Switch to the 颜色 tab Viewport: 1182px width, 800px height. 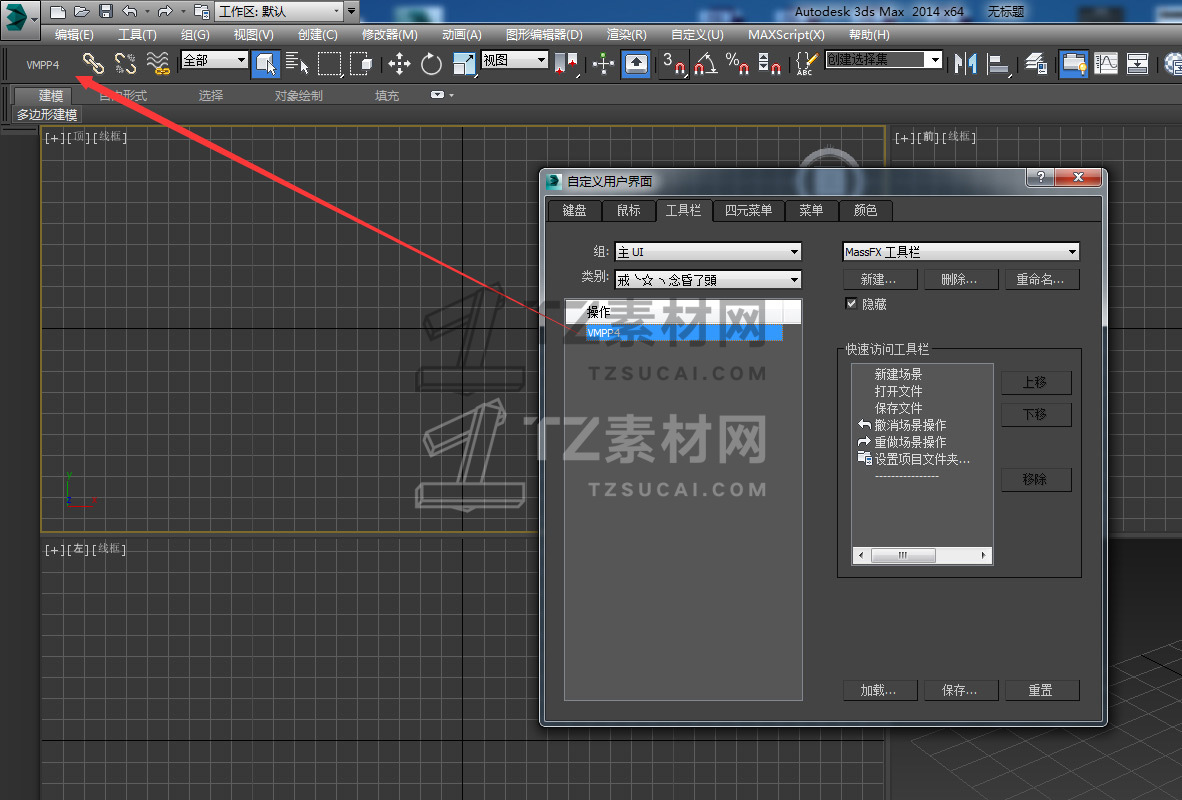tap(865, 210)
